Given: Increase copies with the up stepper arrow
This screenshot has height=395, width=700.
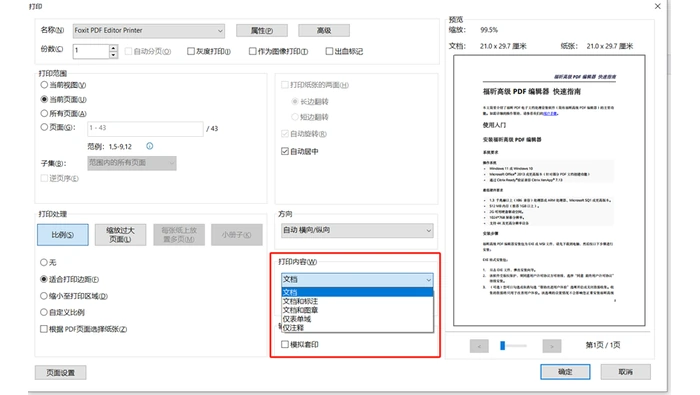Looking at the screenshot, I should point(113,48).
